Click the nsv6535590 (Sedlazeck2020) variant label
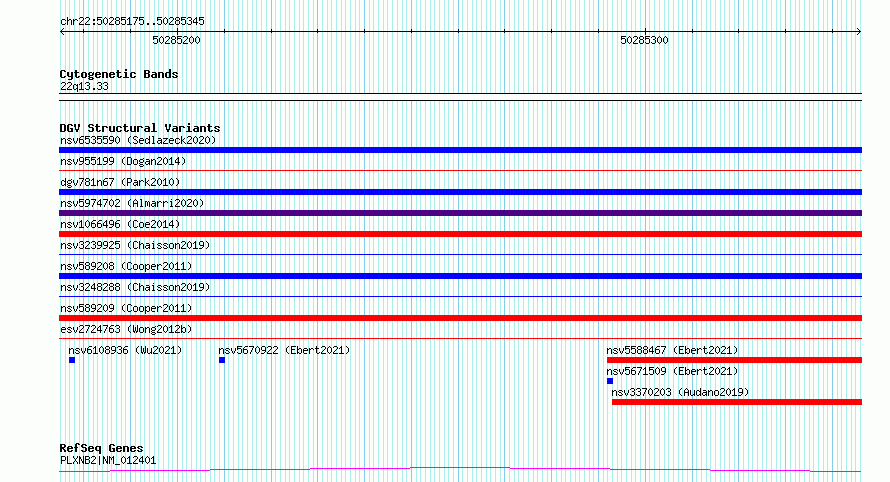Viewport: 890px width, 482px height. [138, 140]
